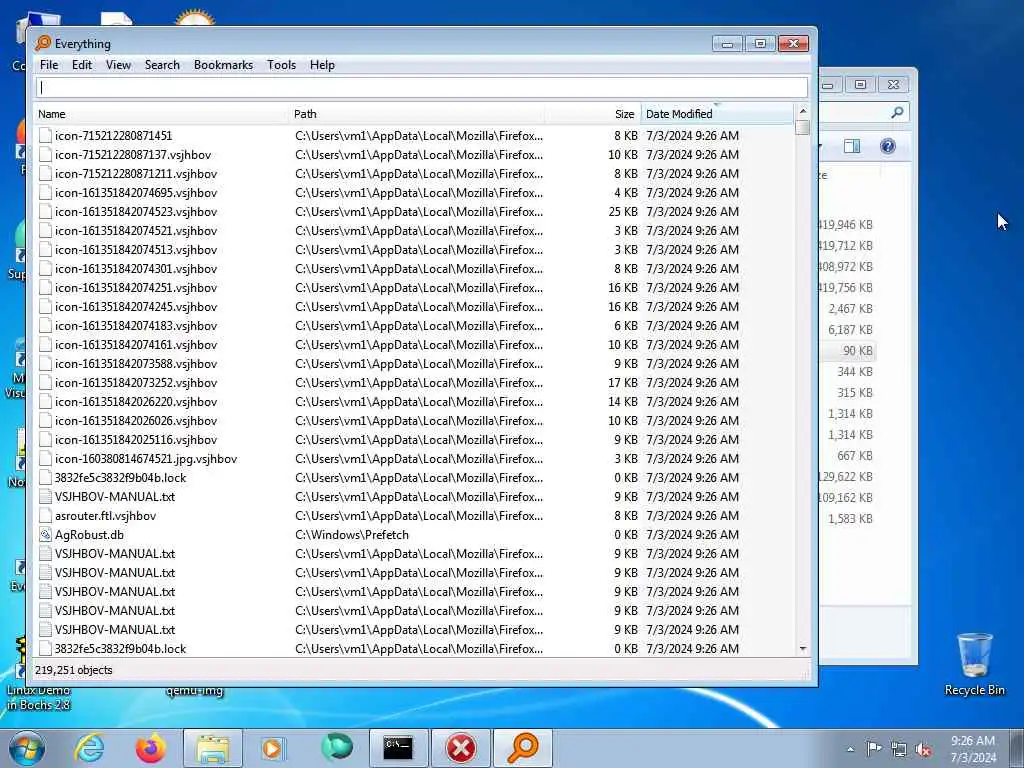The height and width of the screenshot is (768, 1024).
Task: Select file icon-161351842074513.vsjhbov
Action: coord(136,249)
